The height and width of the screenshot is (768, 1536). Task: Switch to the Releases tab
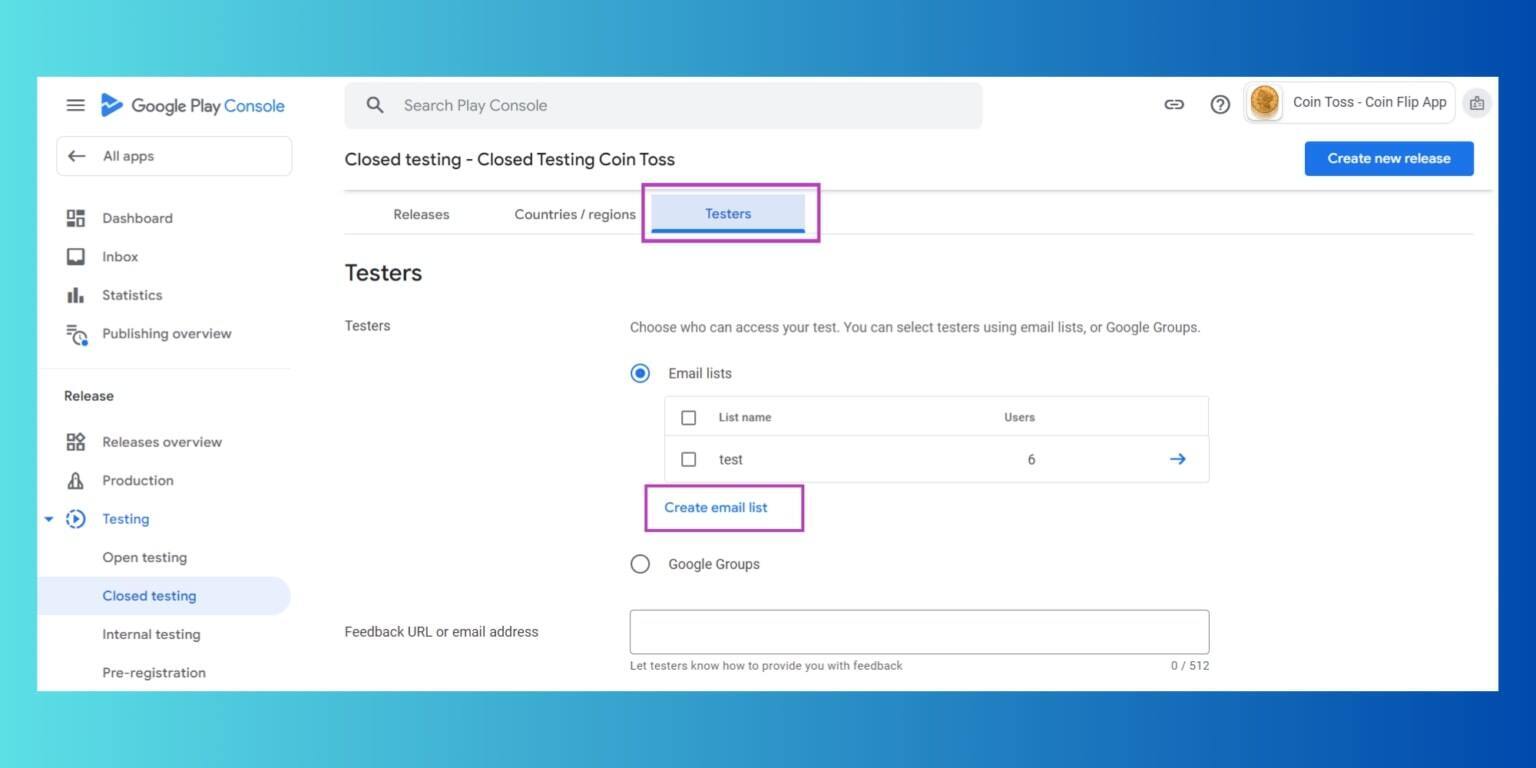click(x=421, y=214)
